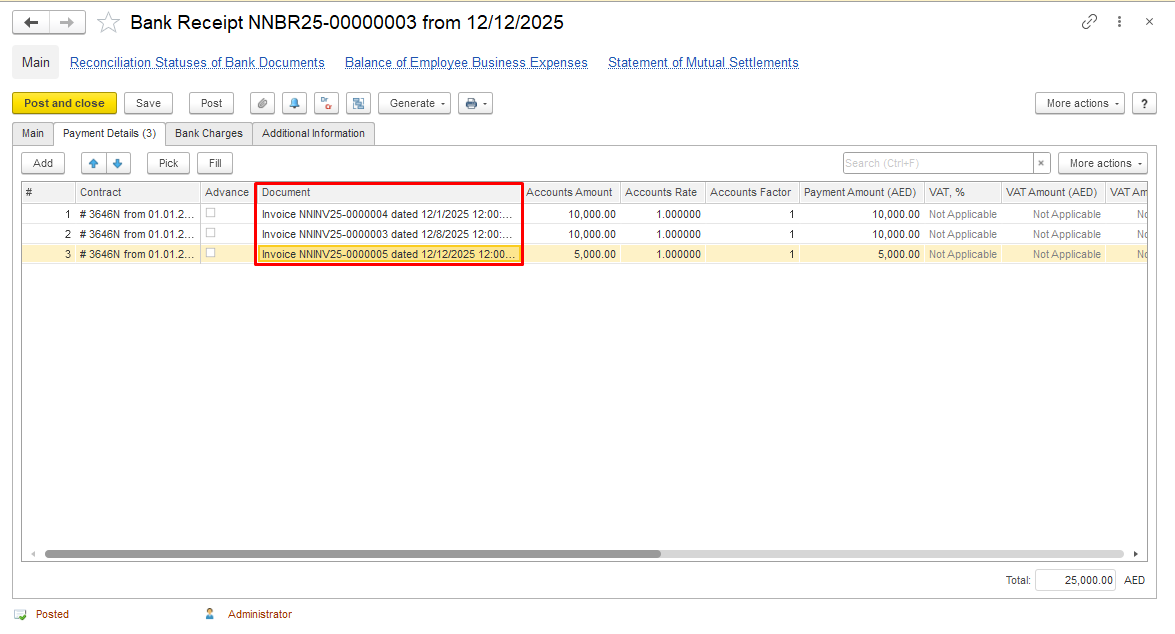
Task: Switch to the Main page at top
Action: (36, 62)
